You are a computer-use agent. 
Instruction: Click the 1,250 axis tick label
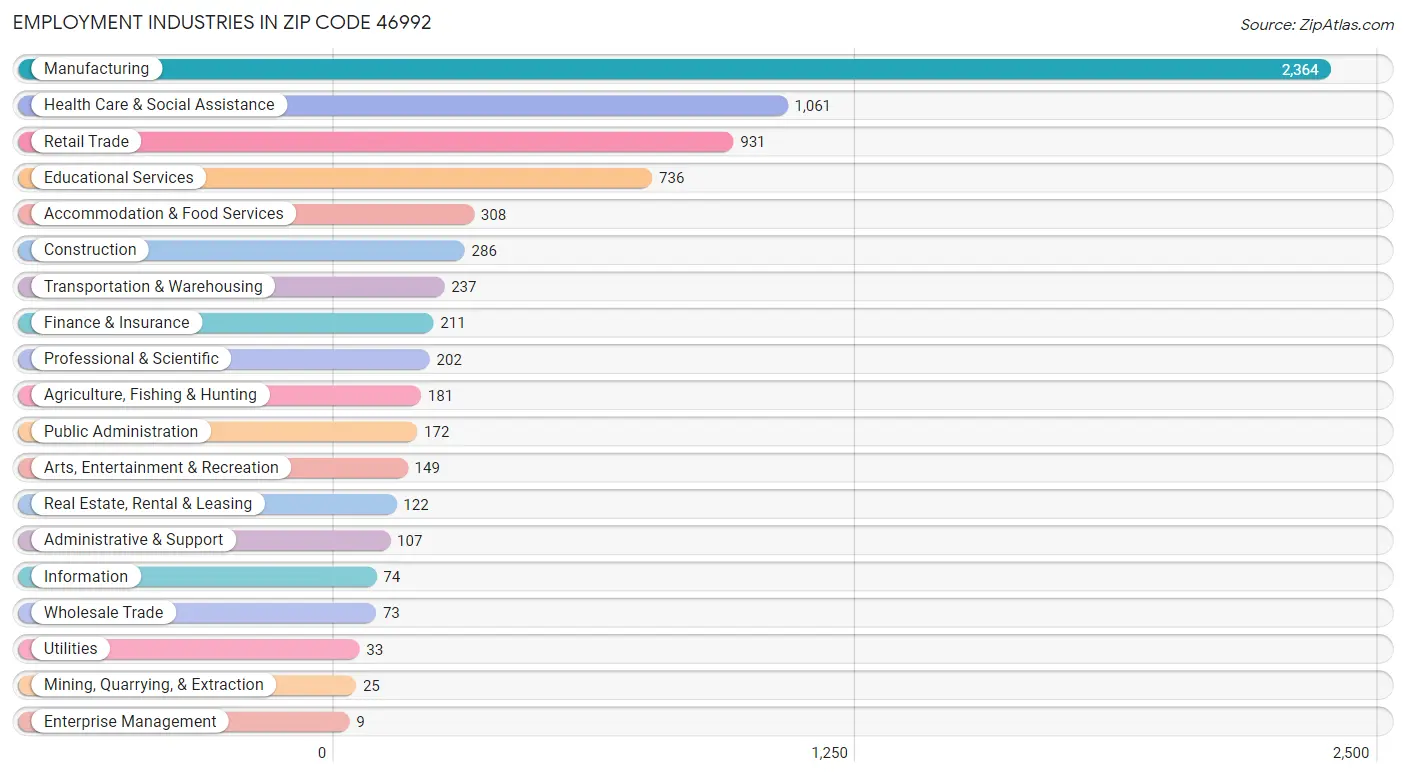click(830, 753)
